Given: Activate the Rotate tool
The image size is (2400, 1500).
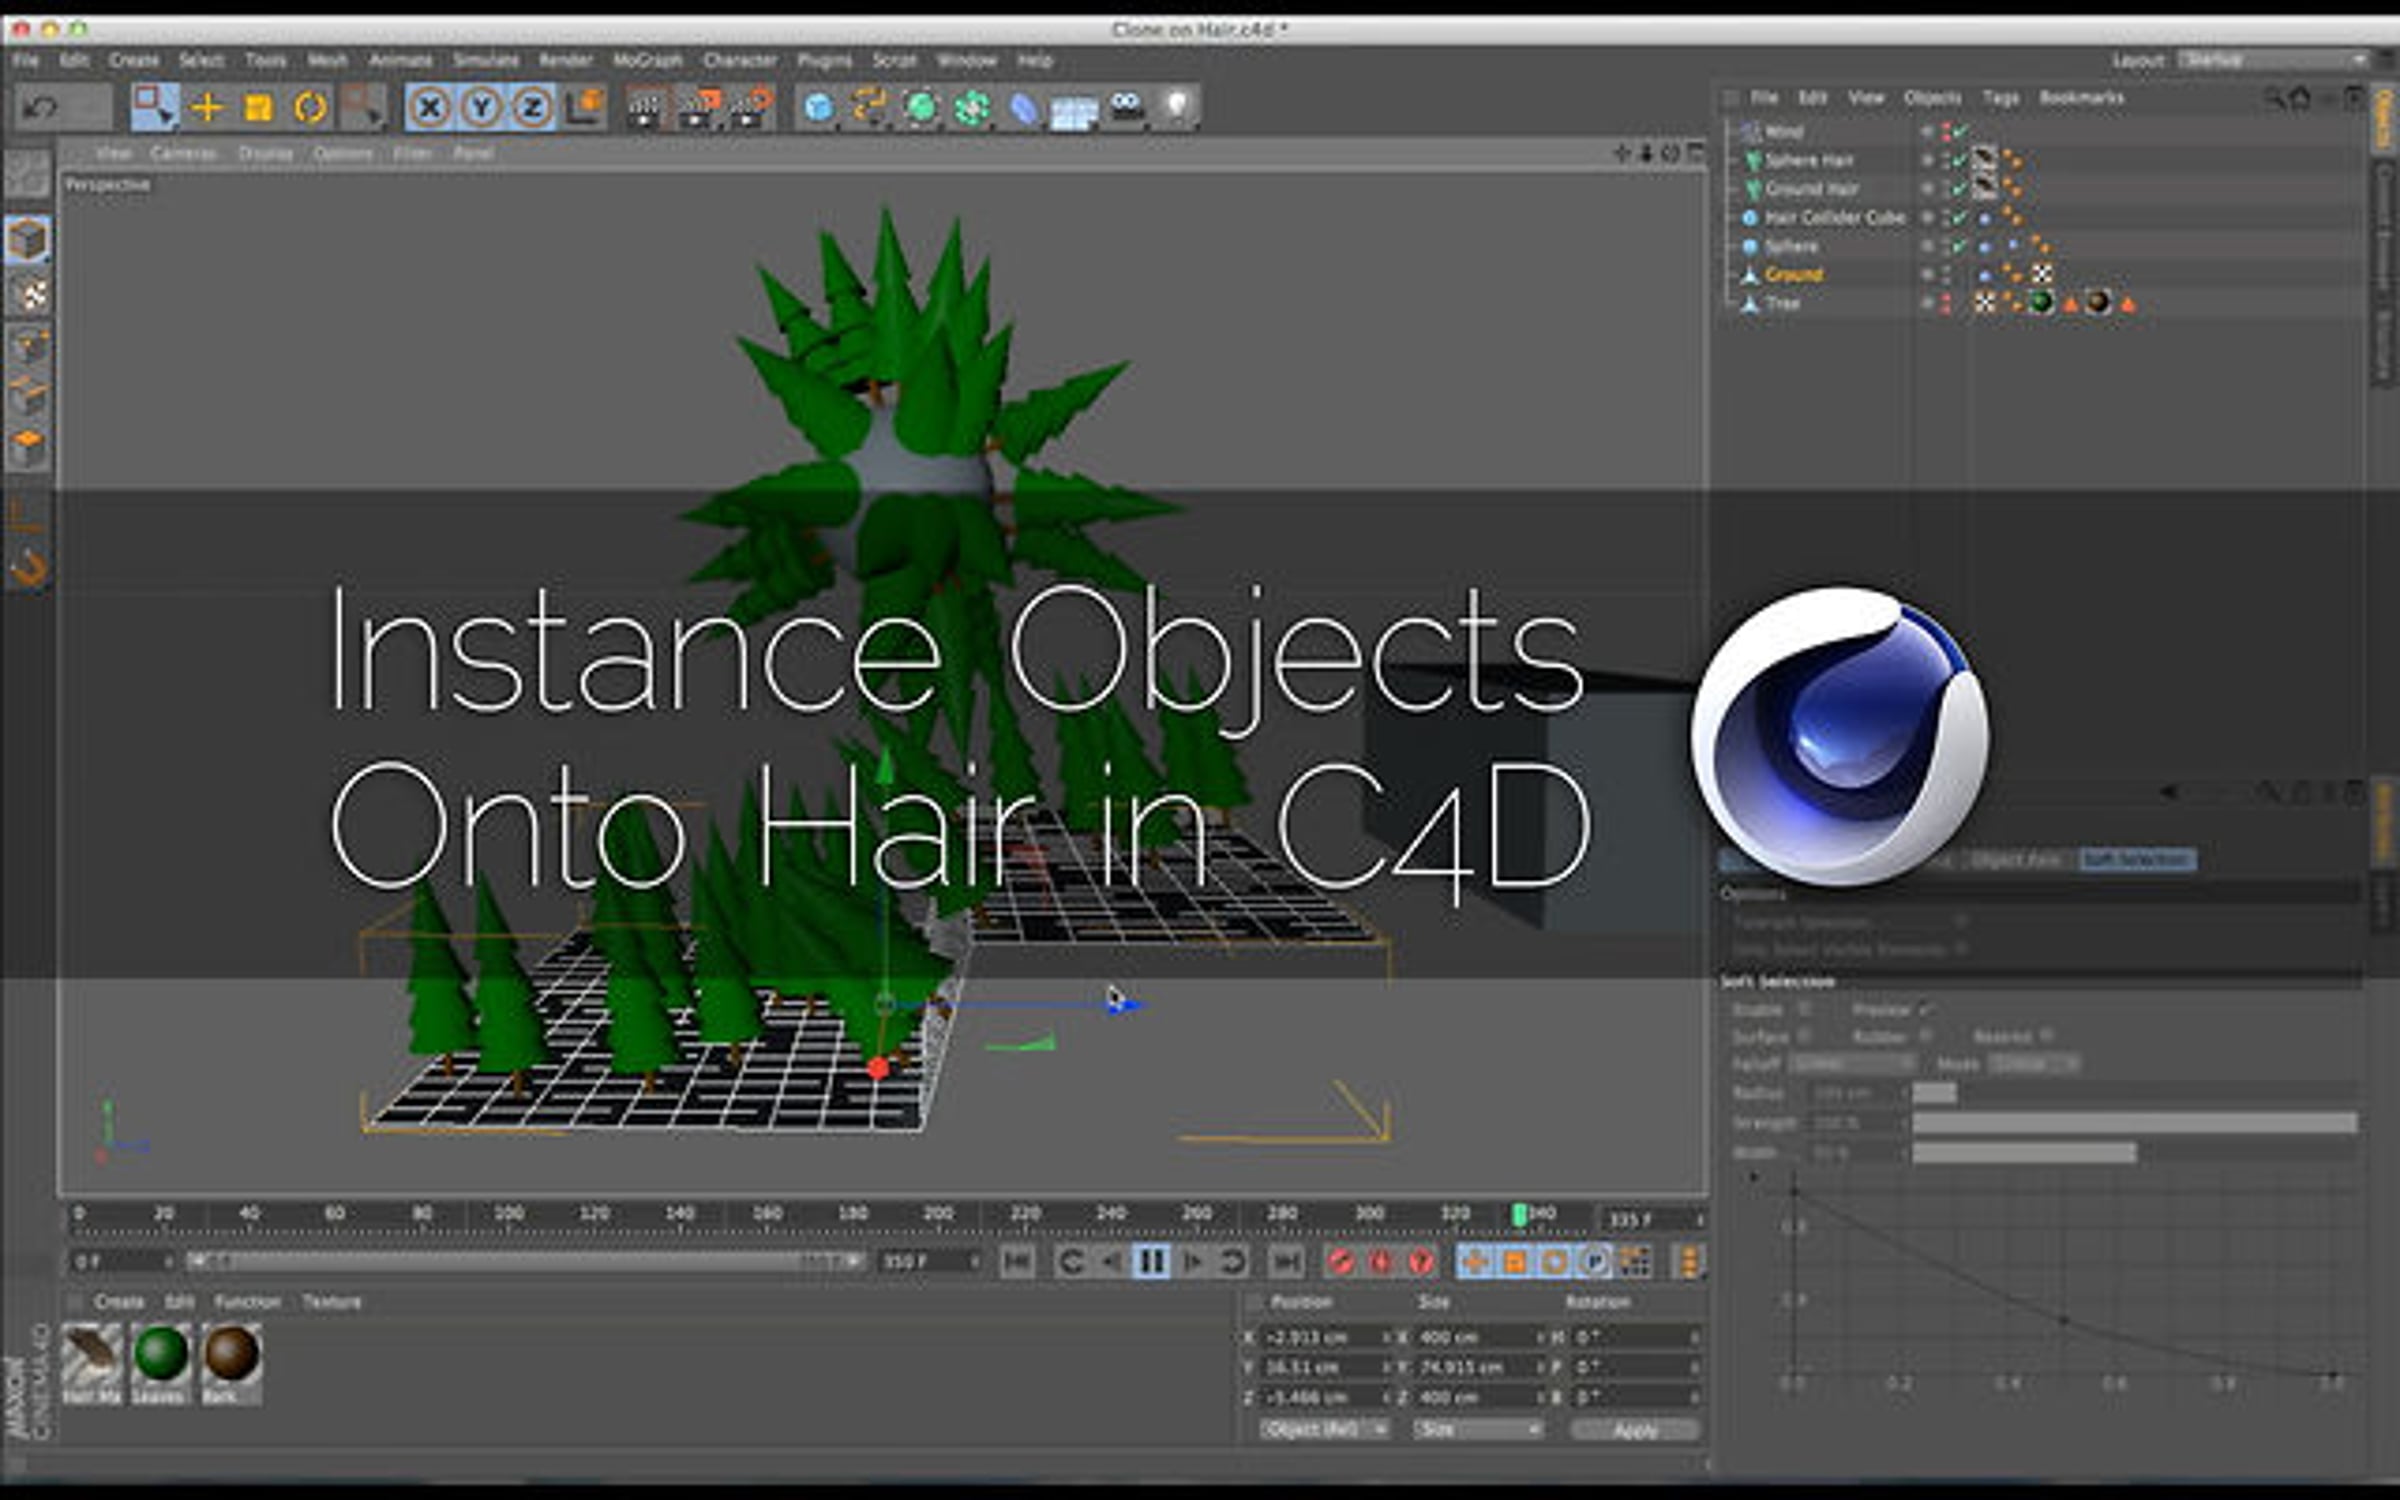Looking at the screenshot, I should pos(311,107).
